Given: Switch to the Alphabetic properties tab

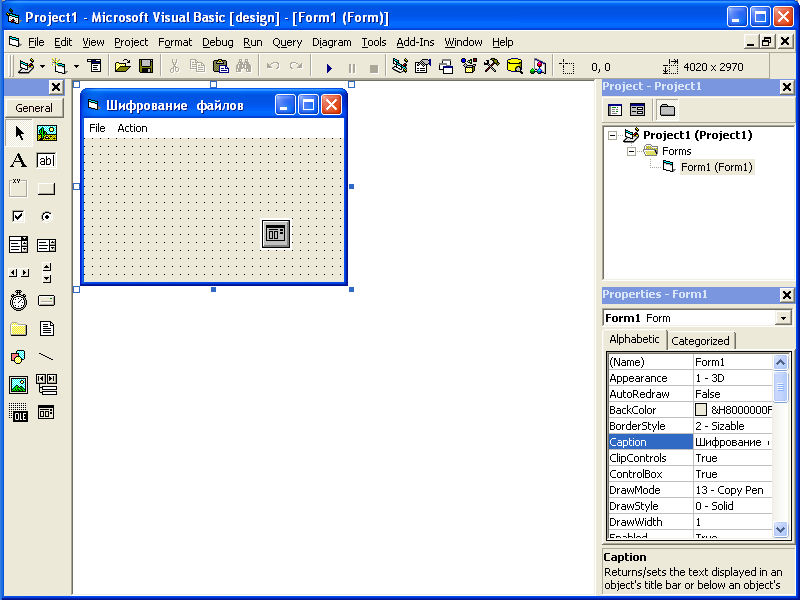Looking at the screenshot, I should pos(634,339).
